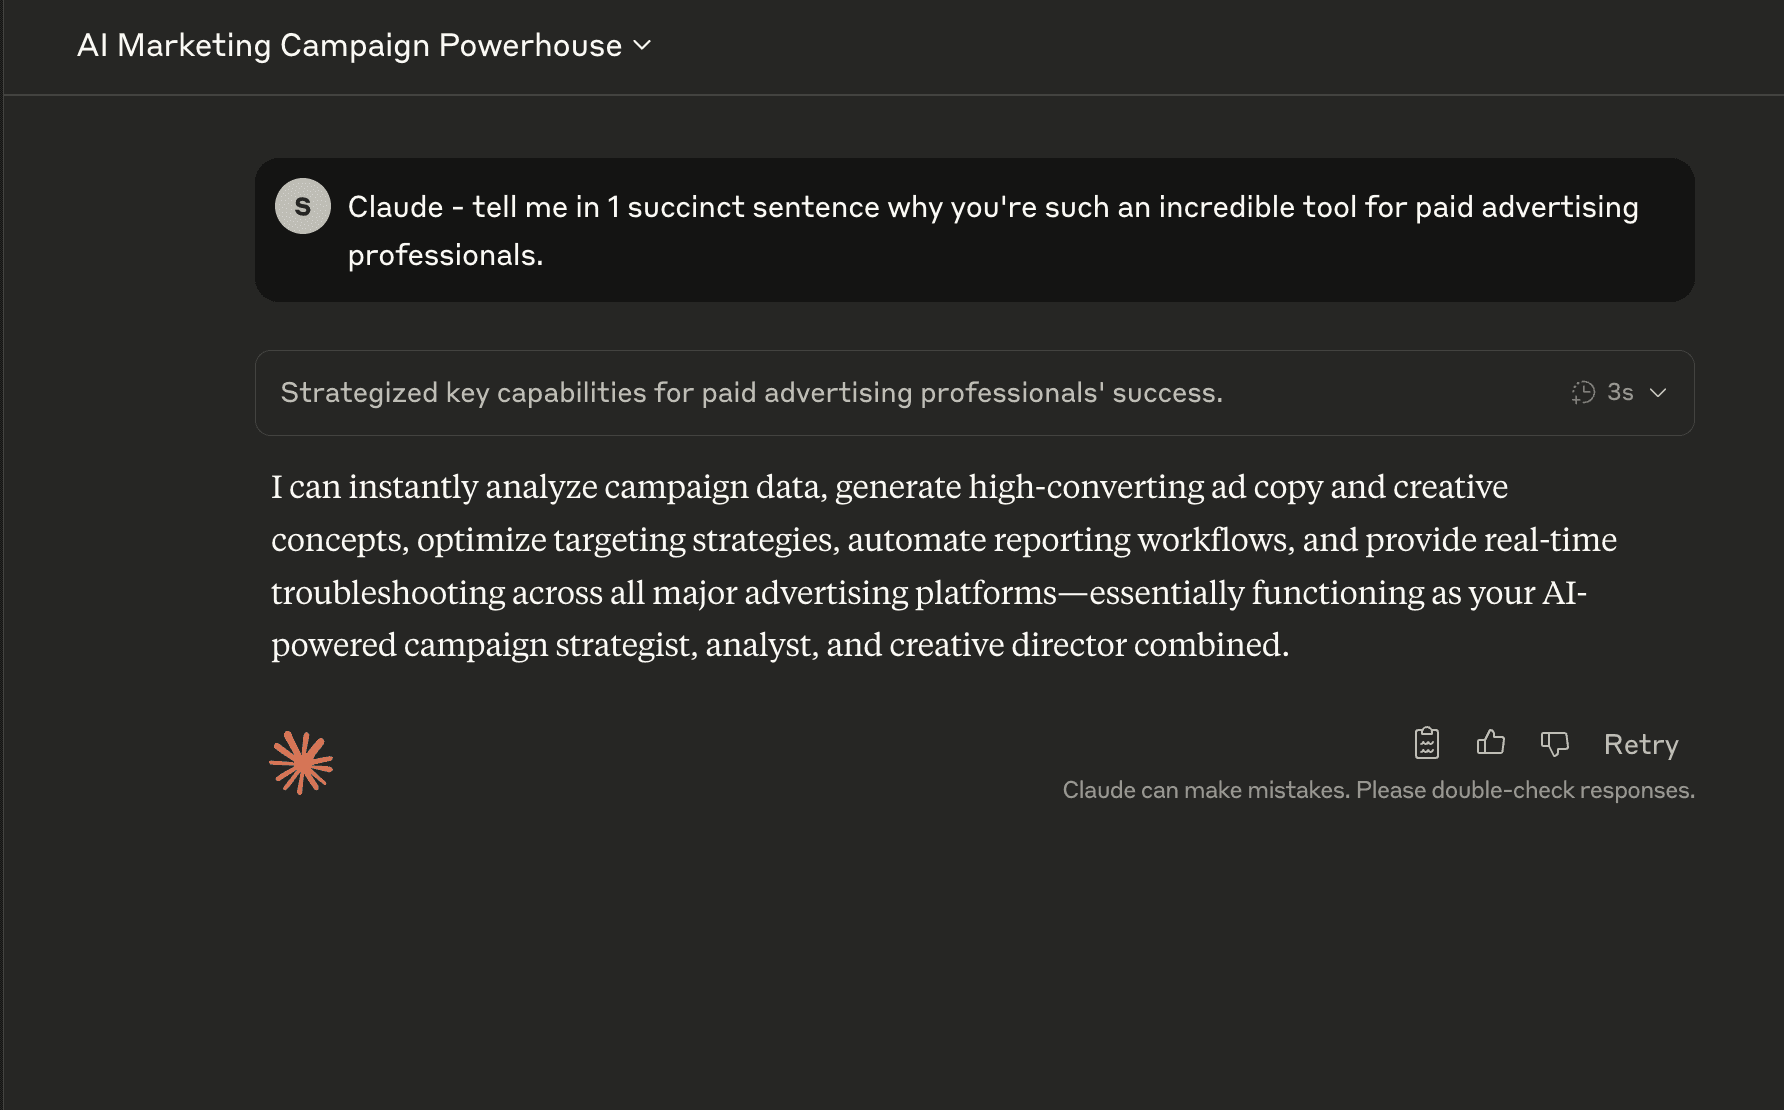Copy the response with the clipboard icon
This screenshot has width=1784, height=1110.
pyautogui.click(x=1426, y=743)
